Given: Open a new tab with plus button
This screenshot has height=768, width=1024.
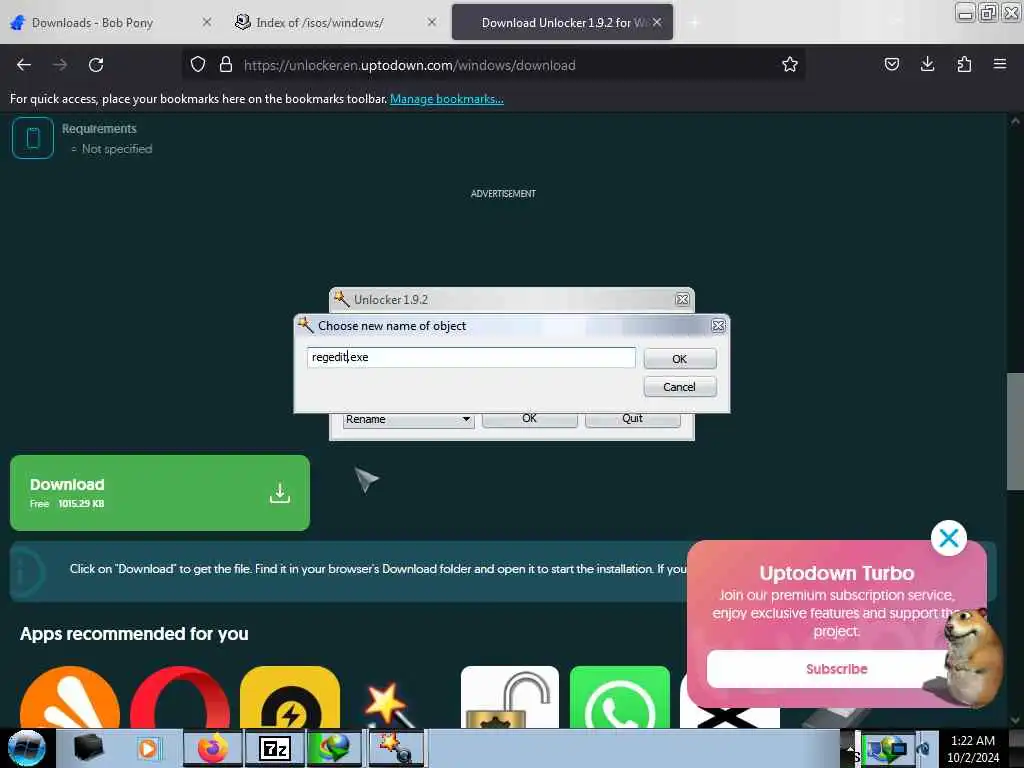Looking at the screenshot, I should [694, 23].
